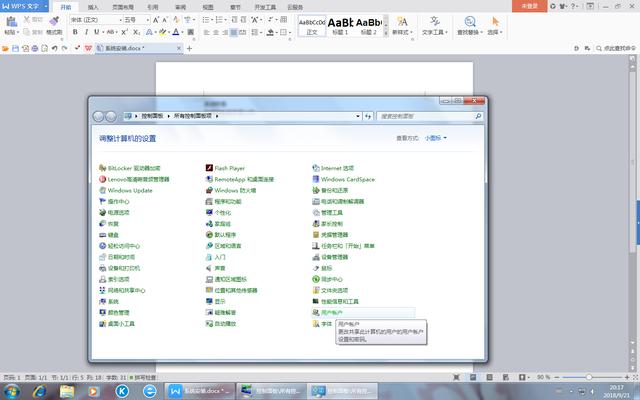Toggle subscript in WPS ribbon

click(137, 32)
